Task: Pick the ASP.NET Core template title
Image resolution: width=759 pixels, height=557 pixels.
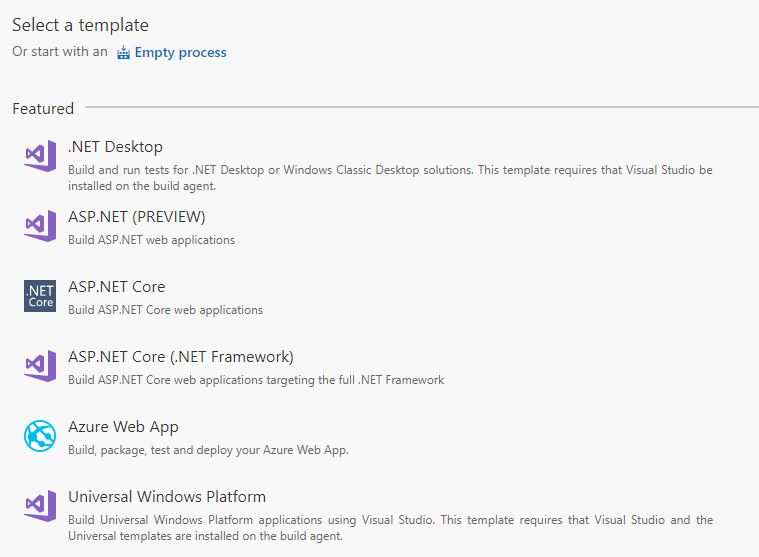Action: (117, 287)
